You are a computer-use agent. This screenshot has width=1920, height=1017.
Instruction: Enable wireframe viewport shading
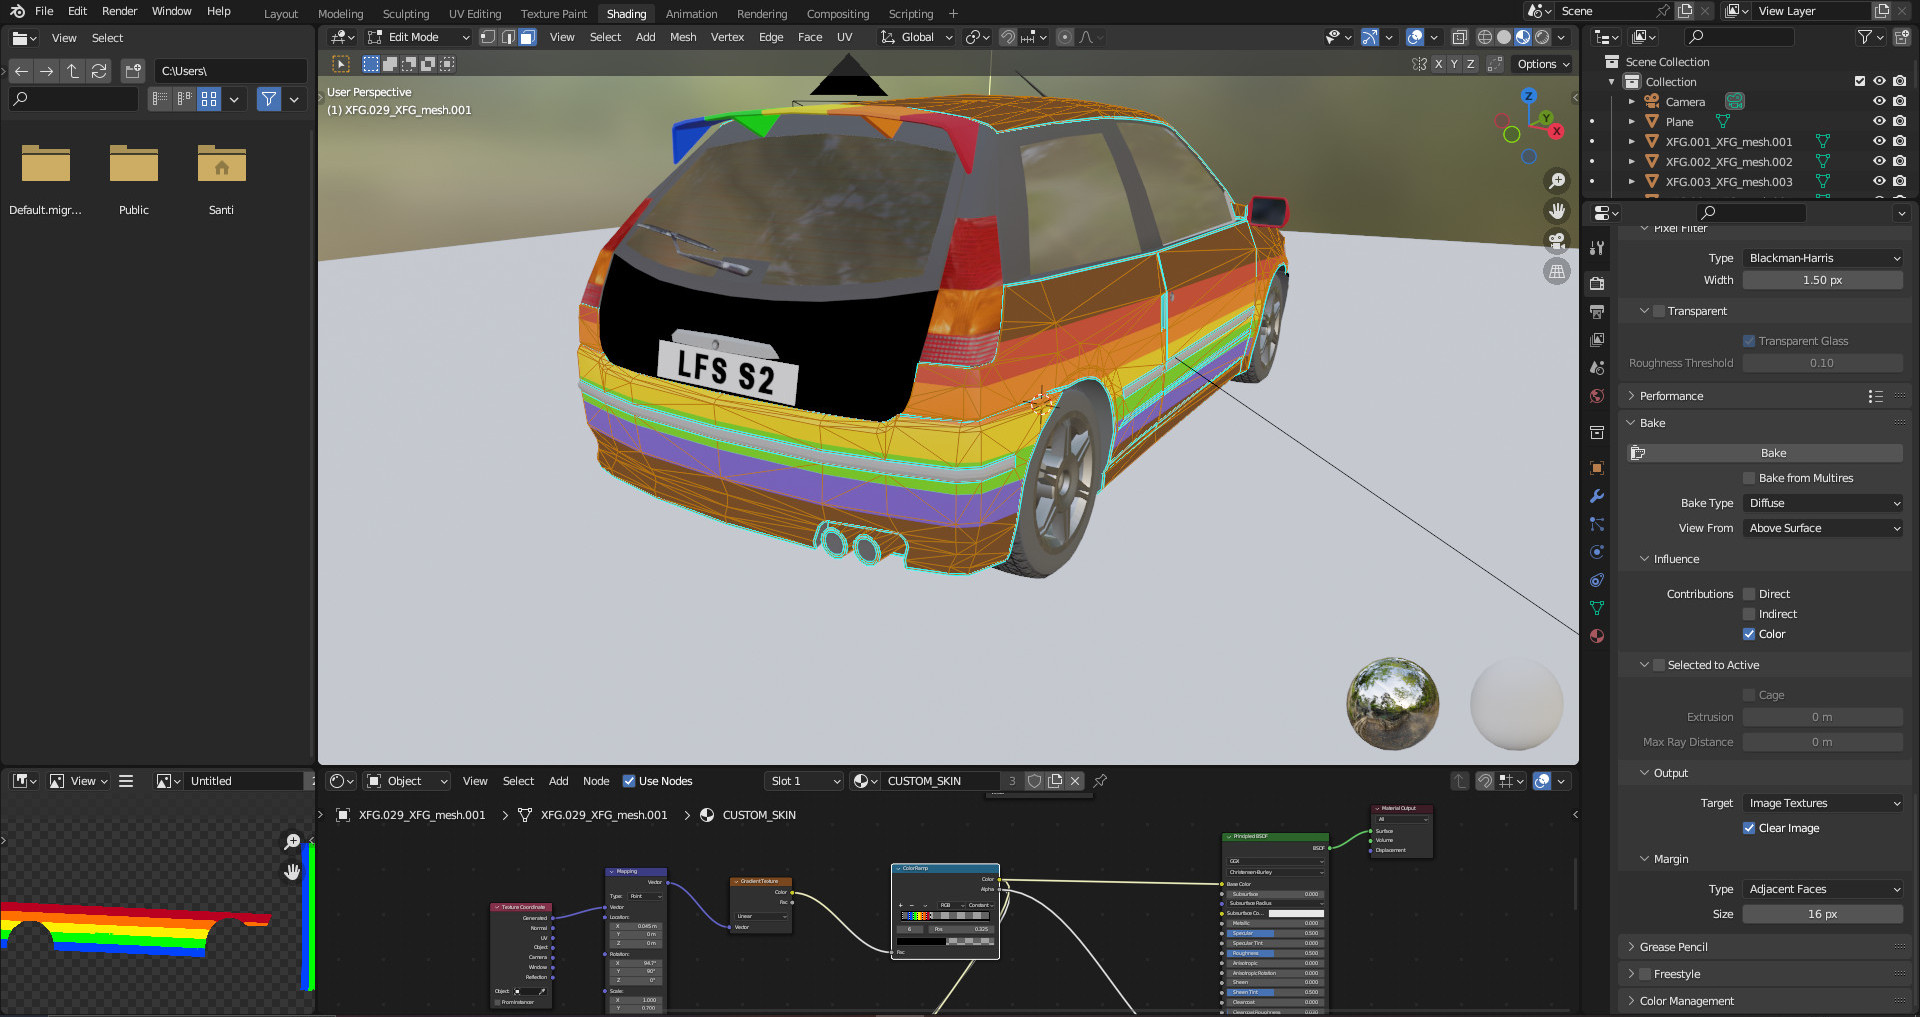point(1485,37)
